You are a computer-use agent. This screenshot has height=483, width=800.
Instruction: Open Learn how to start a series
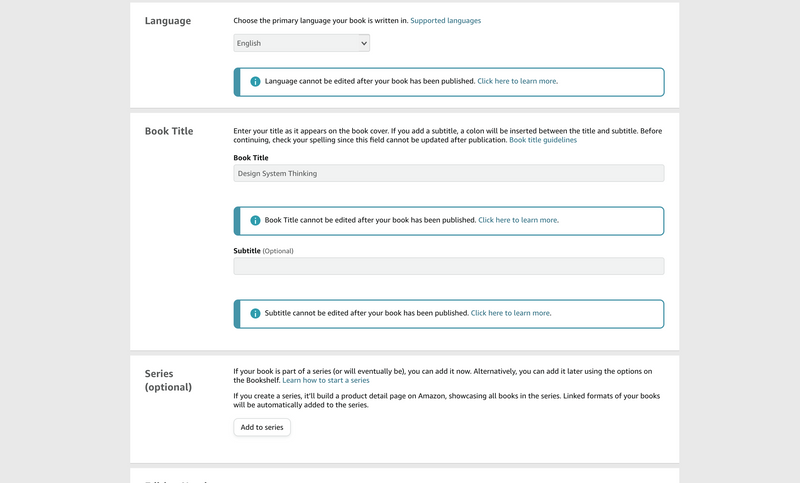click(326, 380)
